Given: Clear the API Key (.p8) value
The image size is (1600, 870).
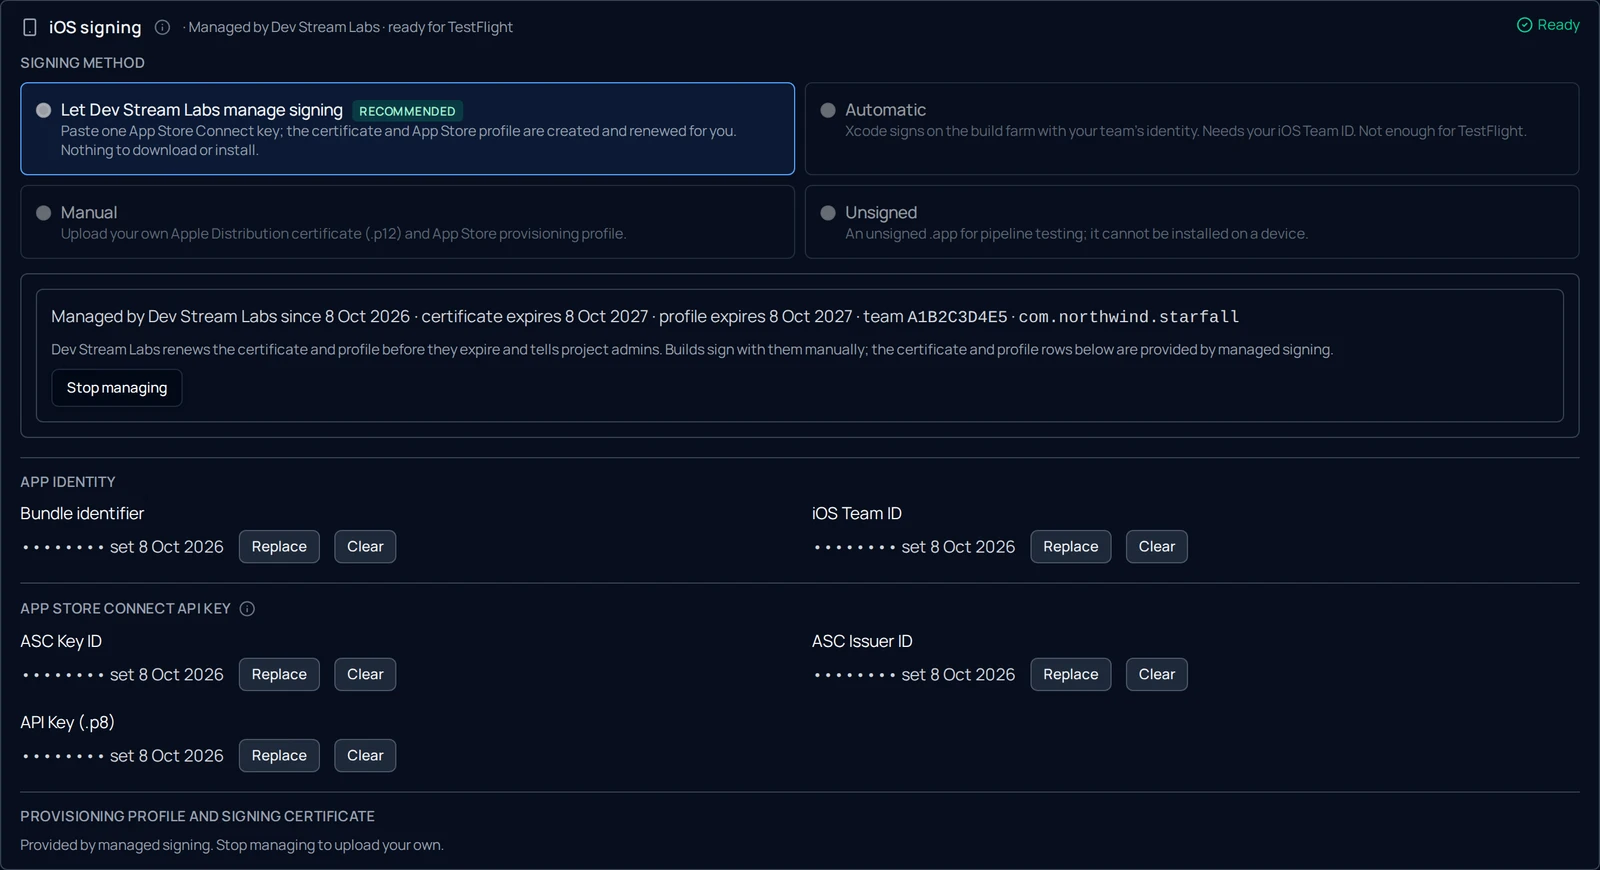Looking at the screenshot, I should coord(365,756).
